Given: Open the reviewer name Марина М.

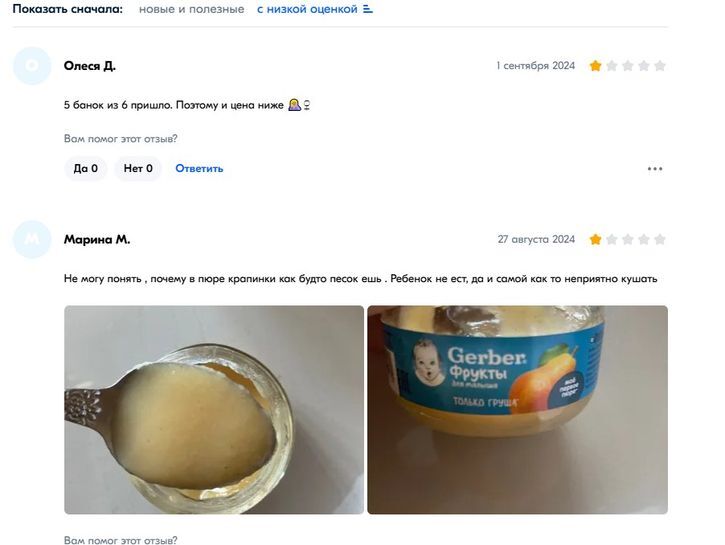Looking at the screenshot, I should coord(97,239).
